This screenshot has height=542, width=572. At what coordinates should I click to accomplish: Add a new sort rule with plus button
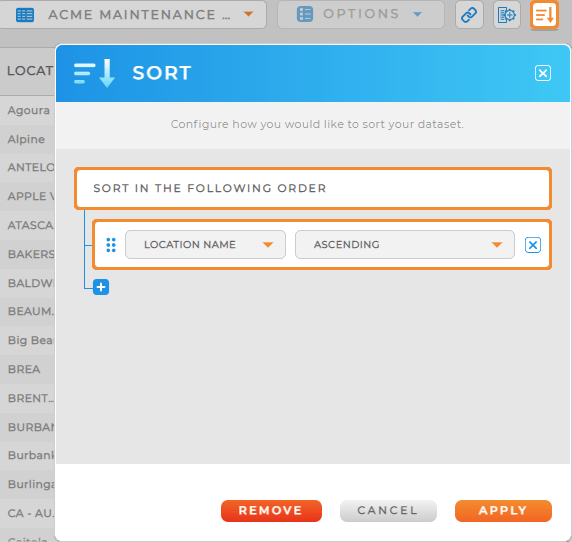click(x=101, y=287)
